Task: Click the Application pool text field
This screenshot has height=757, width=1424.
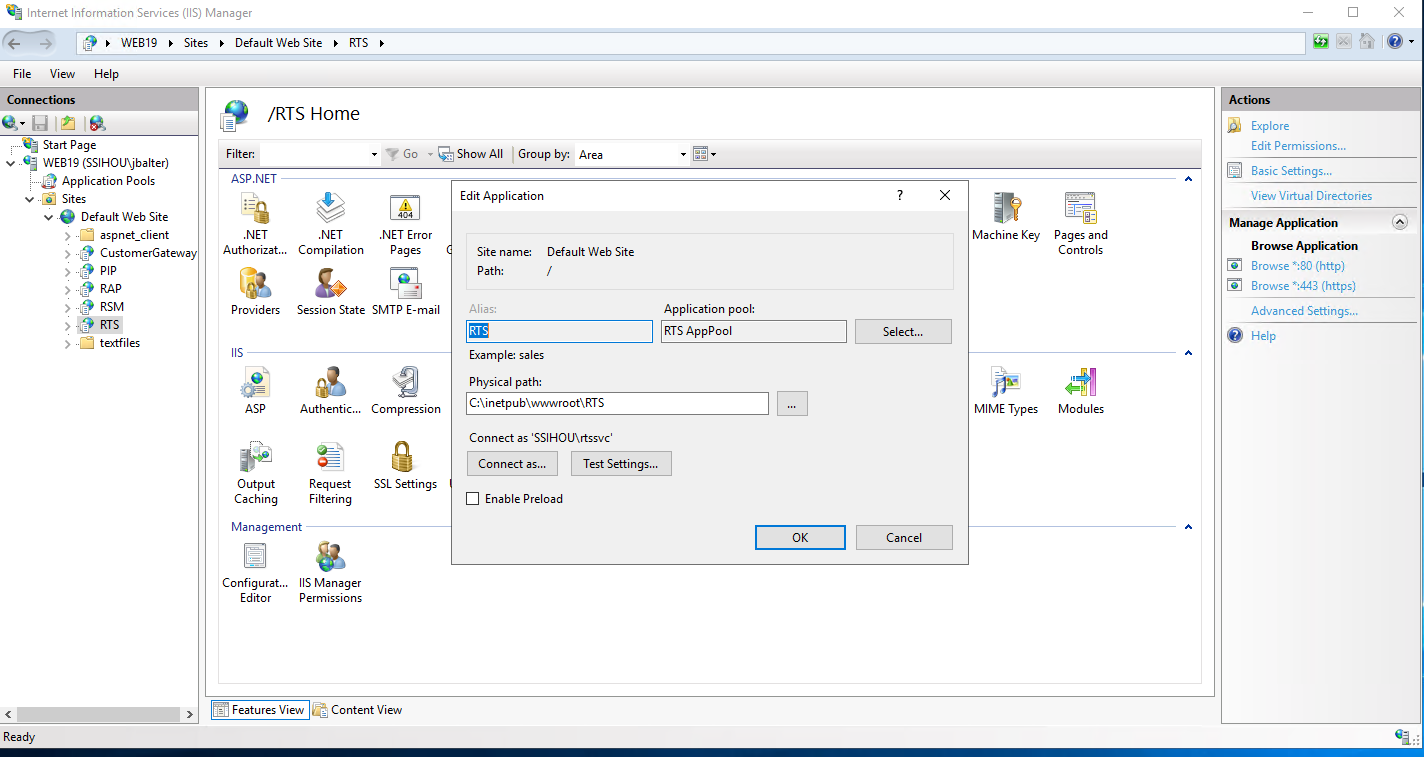Action: (754, 331)
